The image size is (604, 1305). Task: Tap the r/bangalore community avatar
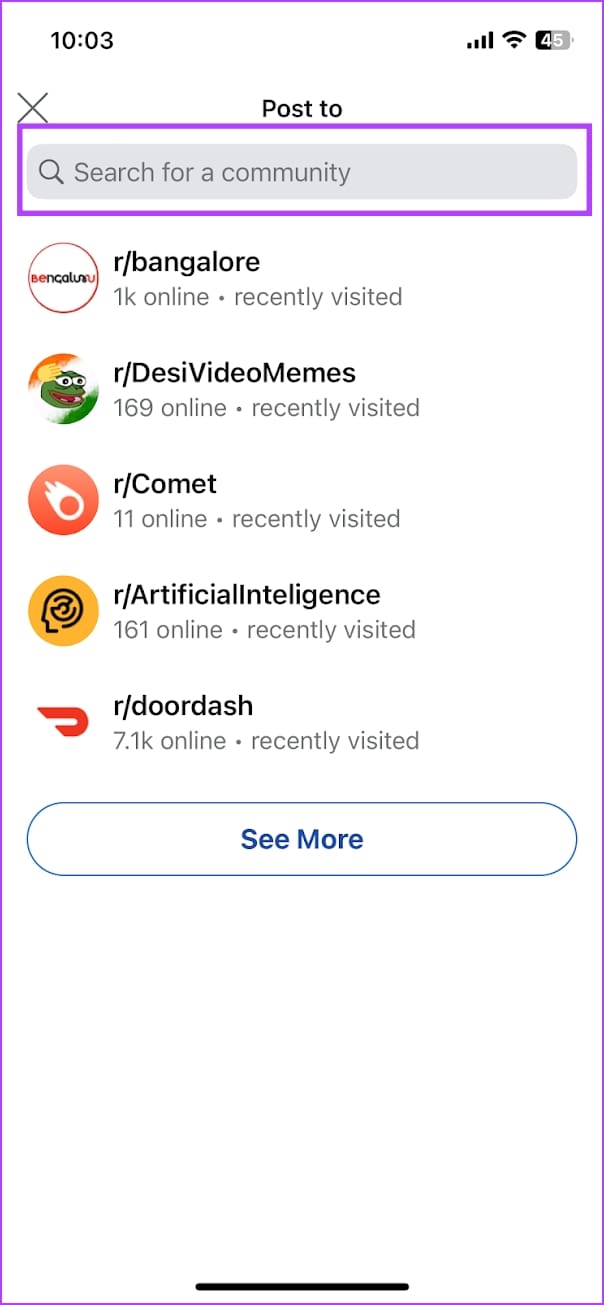click(63, 278)
